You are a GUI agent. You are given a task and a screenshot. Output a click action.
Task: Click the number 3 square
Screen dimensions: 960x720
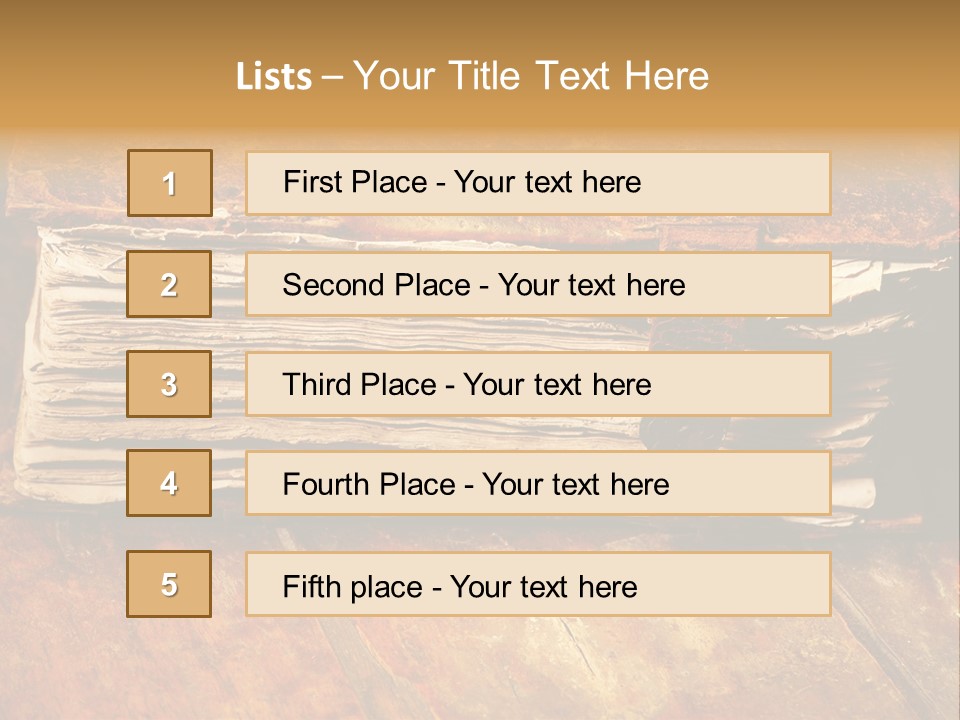[169, 384]
